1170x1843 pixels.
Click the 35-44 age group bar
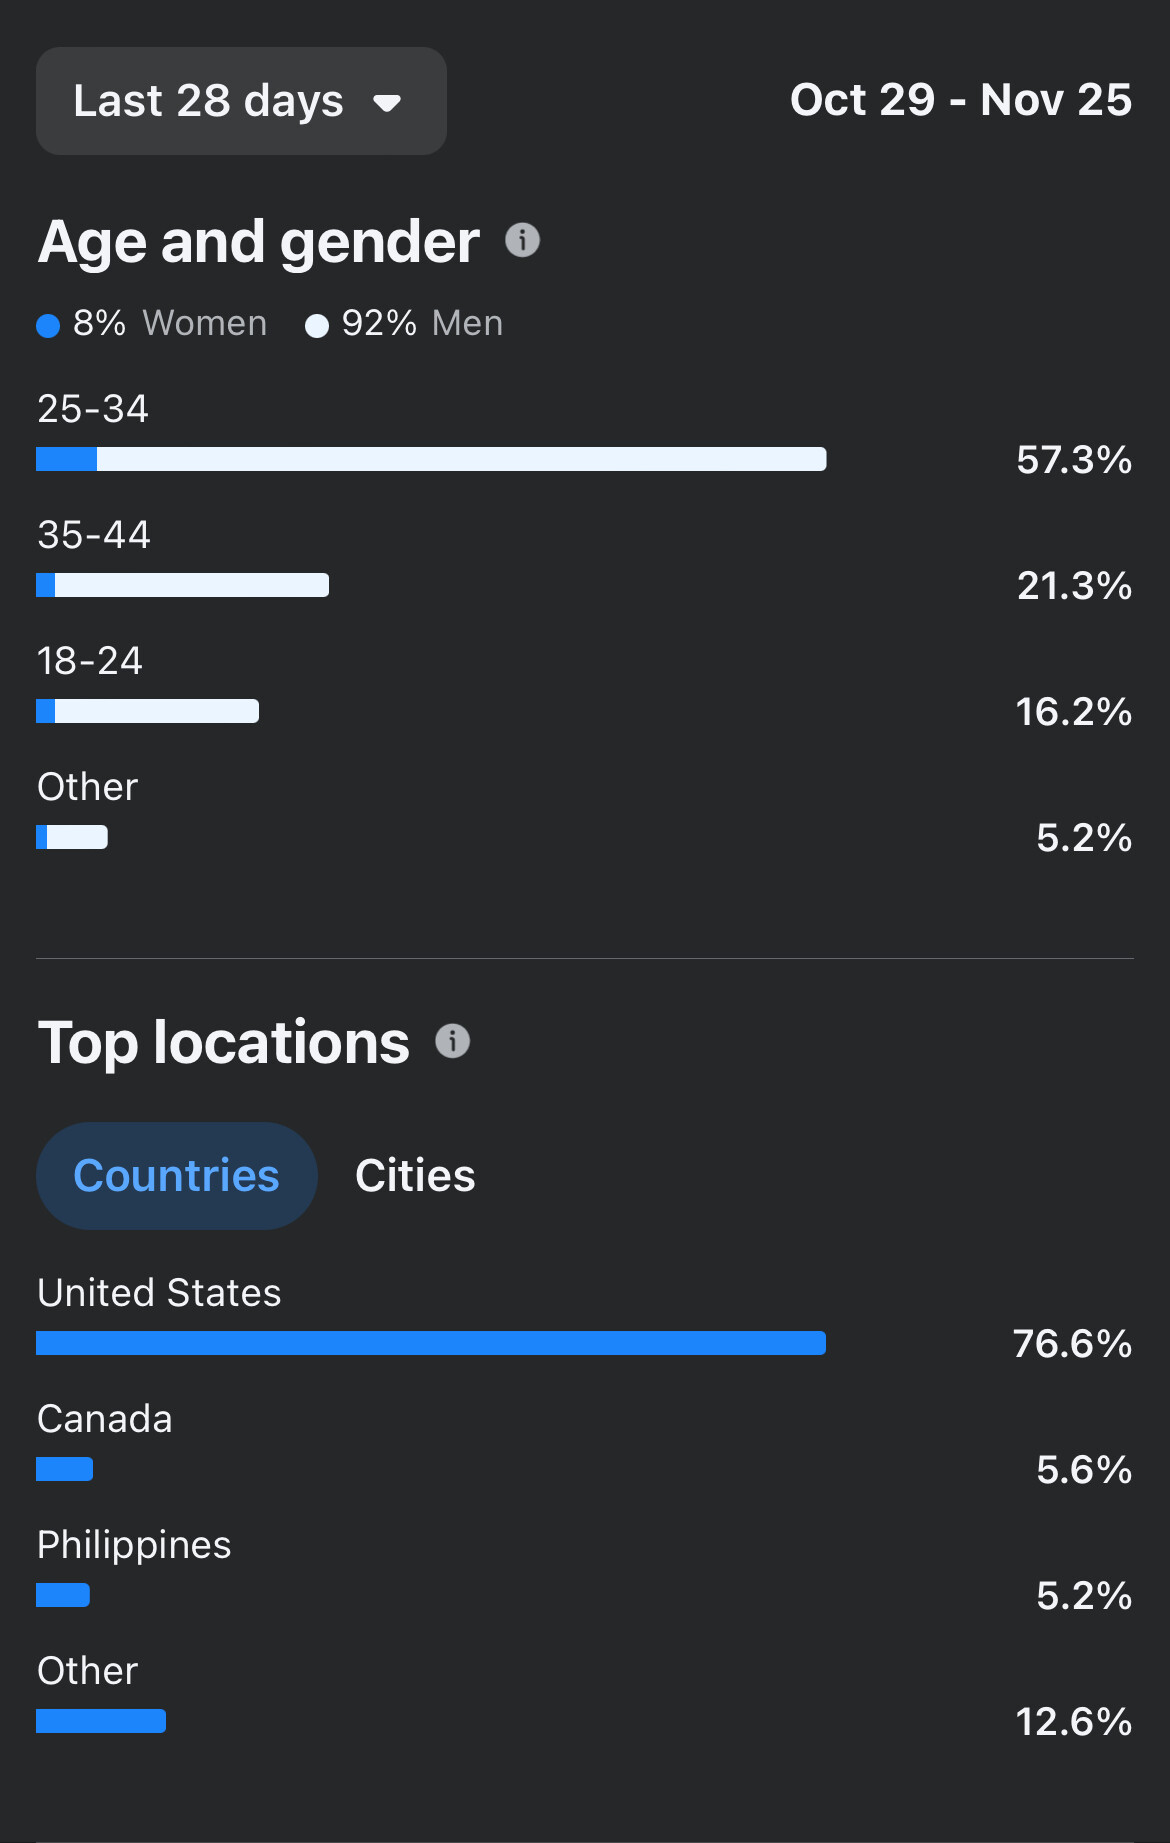[x=182, y=585]
